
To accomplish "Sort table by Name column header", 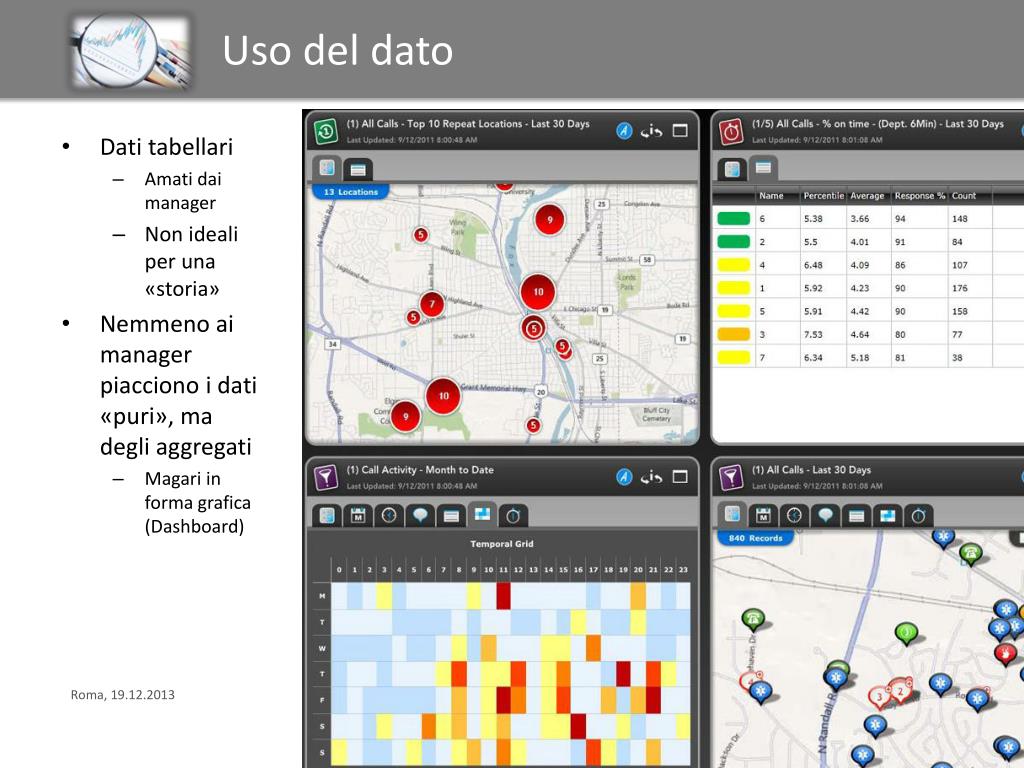I will click(x=771, y=196).
